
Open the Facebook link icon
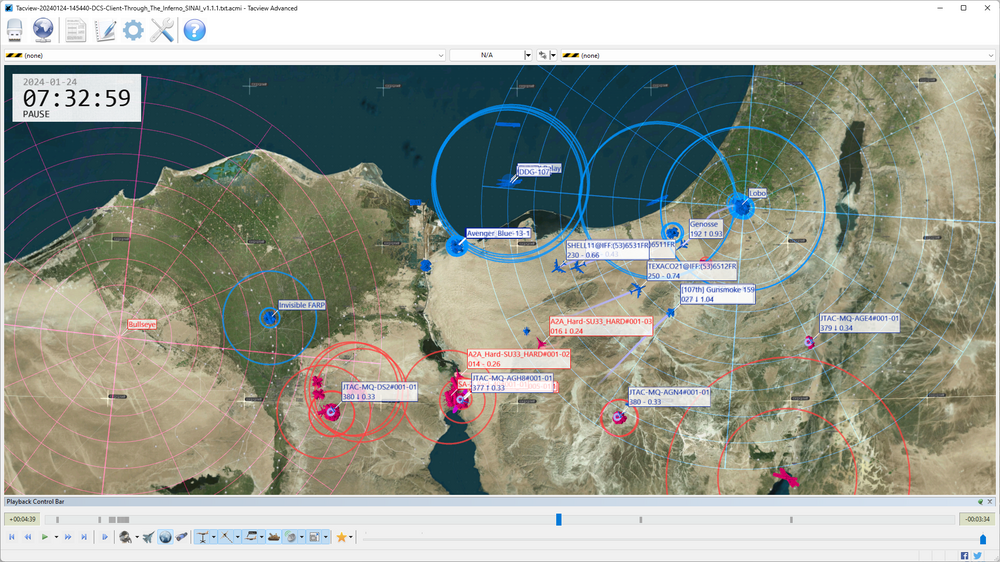(964, 556)
